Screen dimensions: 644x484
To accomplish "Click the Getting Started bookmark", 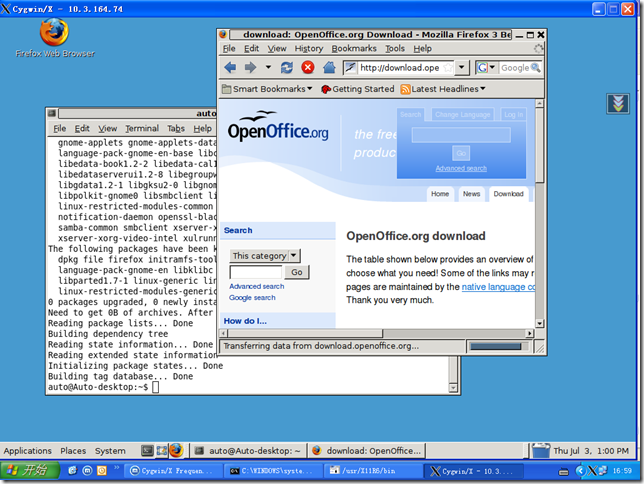I will 356,89.
